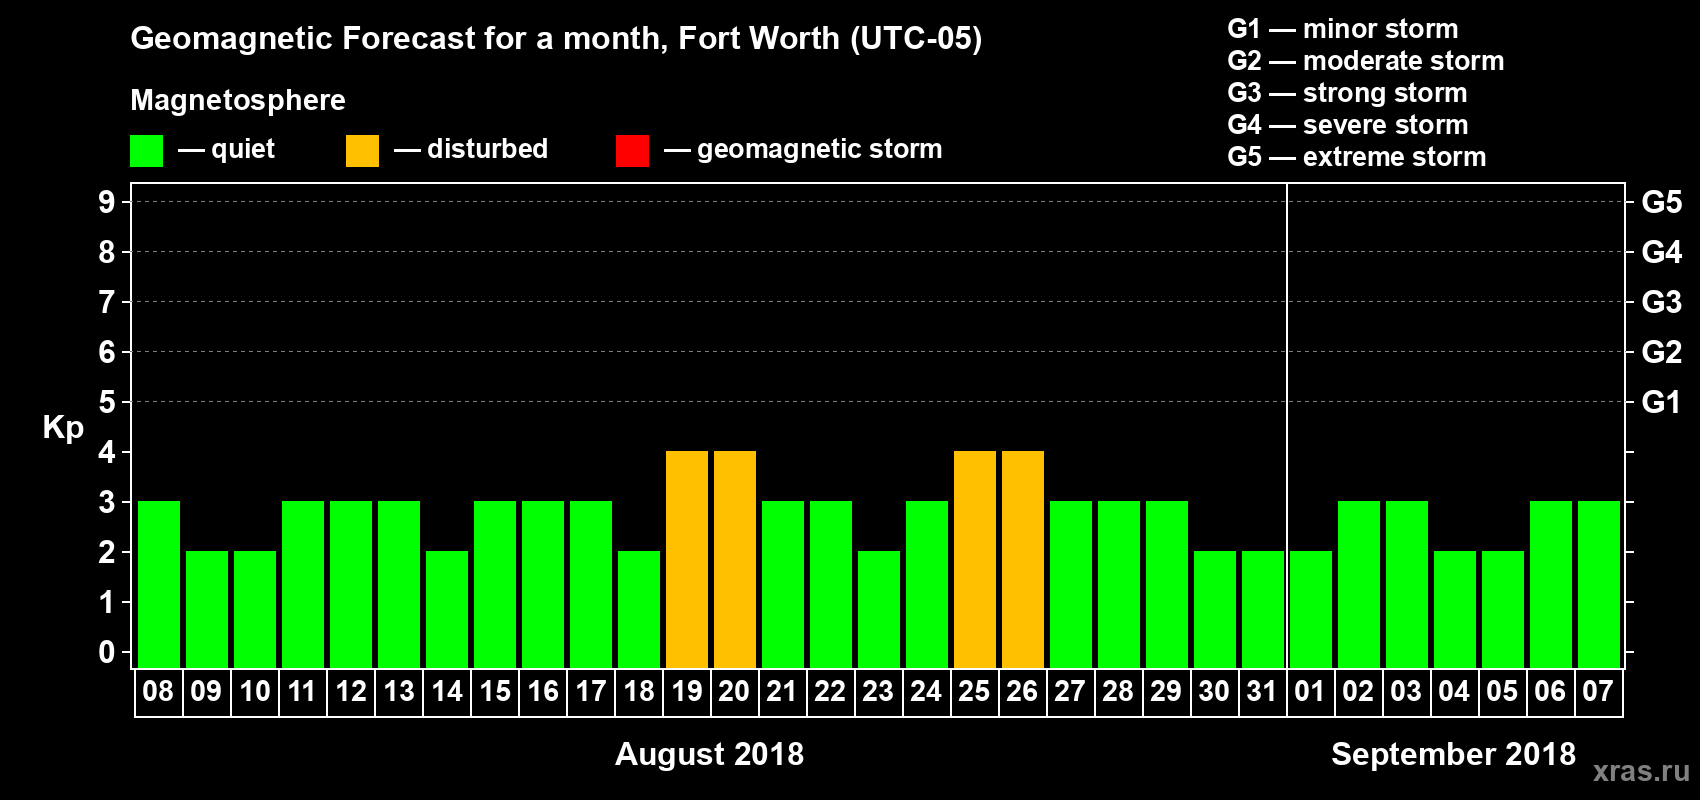Image resolution: width=1700 pixels, height=800 pixels.
Task: Click the 'G5' right axis label
Action: tap(1662, 202)
